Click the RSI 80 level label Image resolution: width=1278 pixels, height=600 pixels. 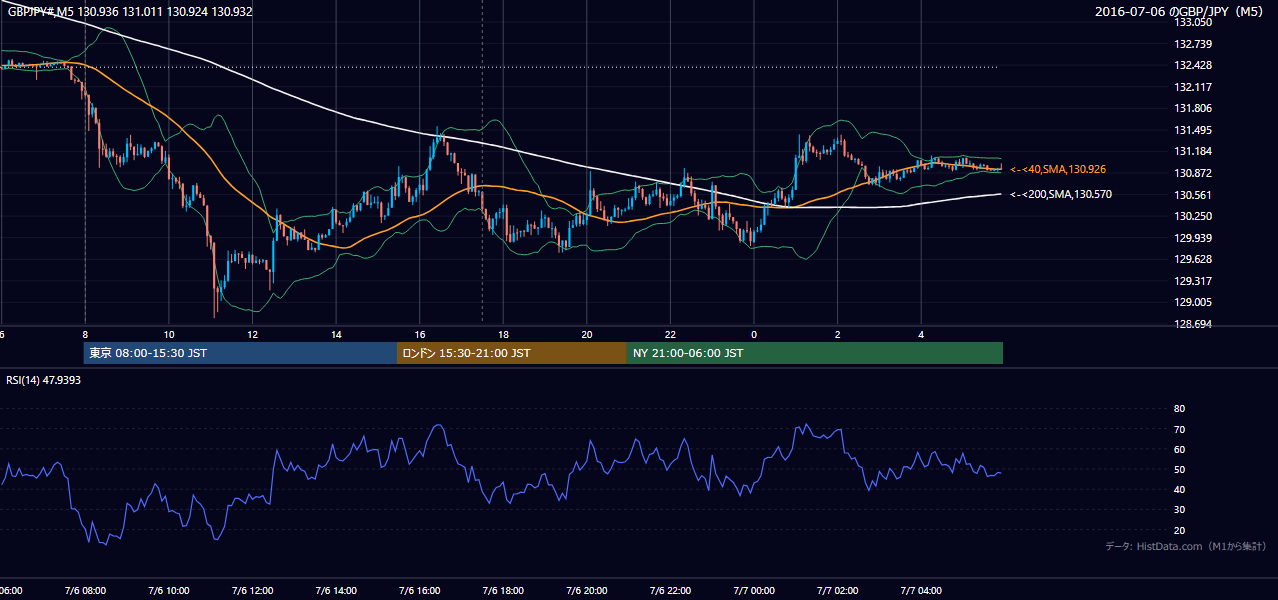coord(1179,409)
